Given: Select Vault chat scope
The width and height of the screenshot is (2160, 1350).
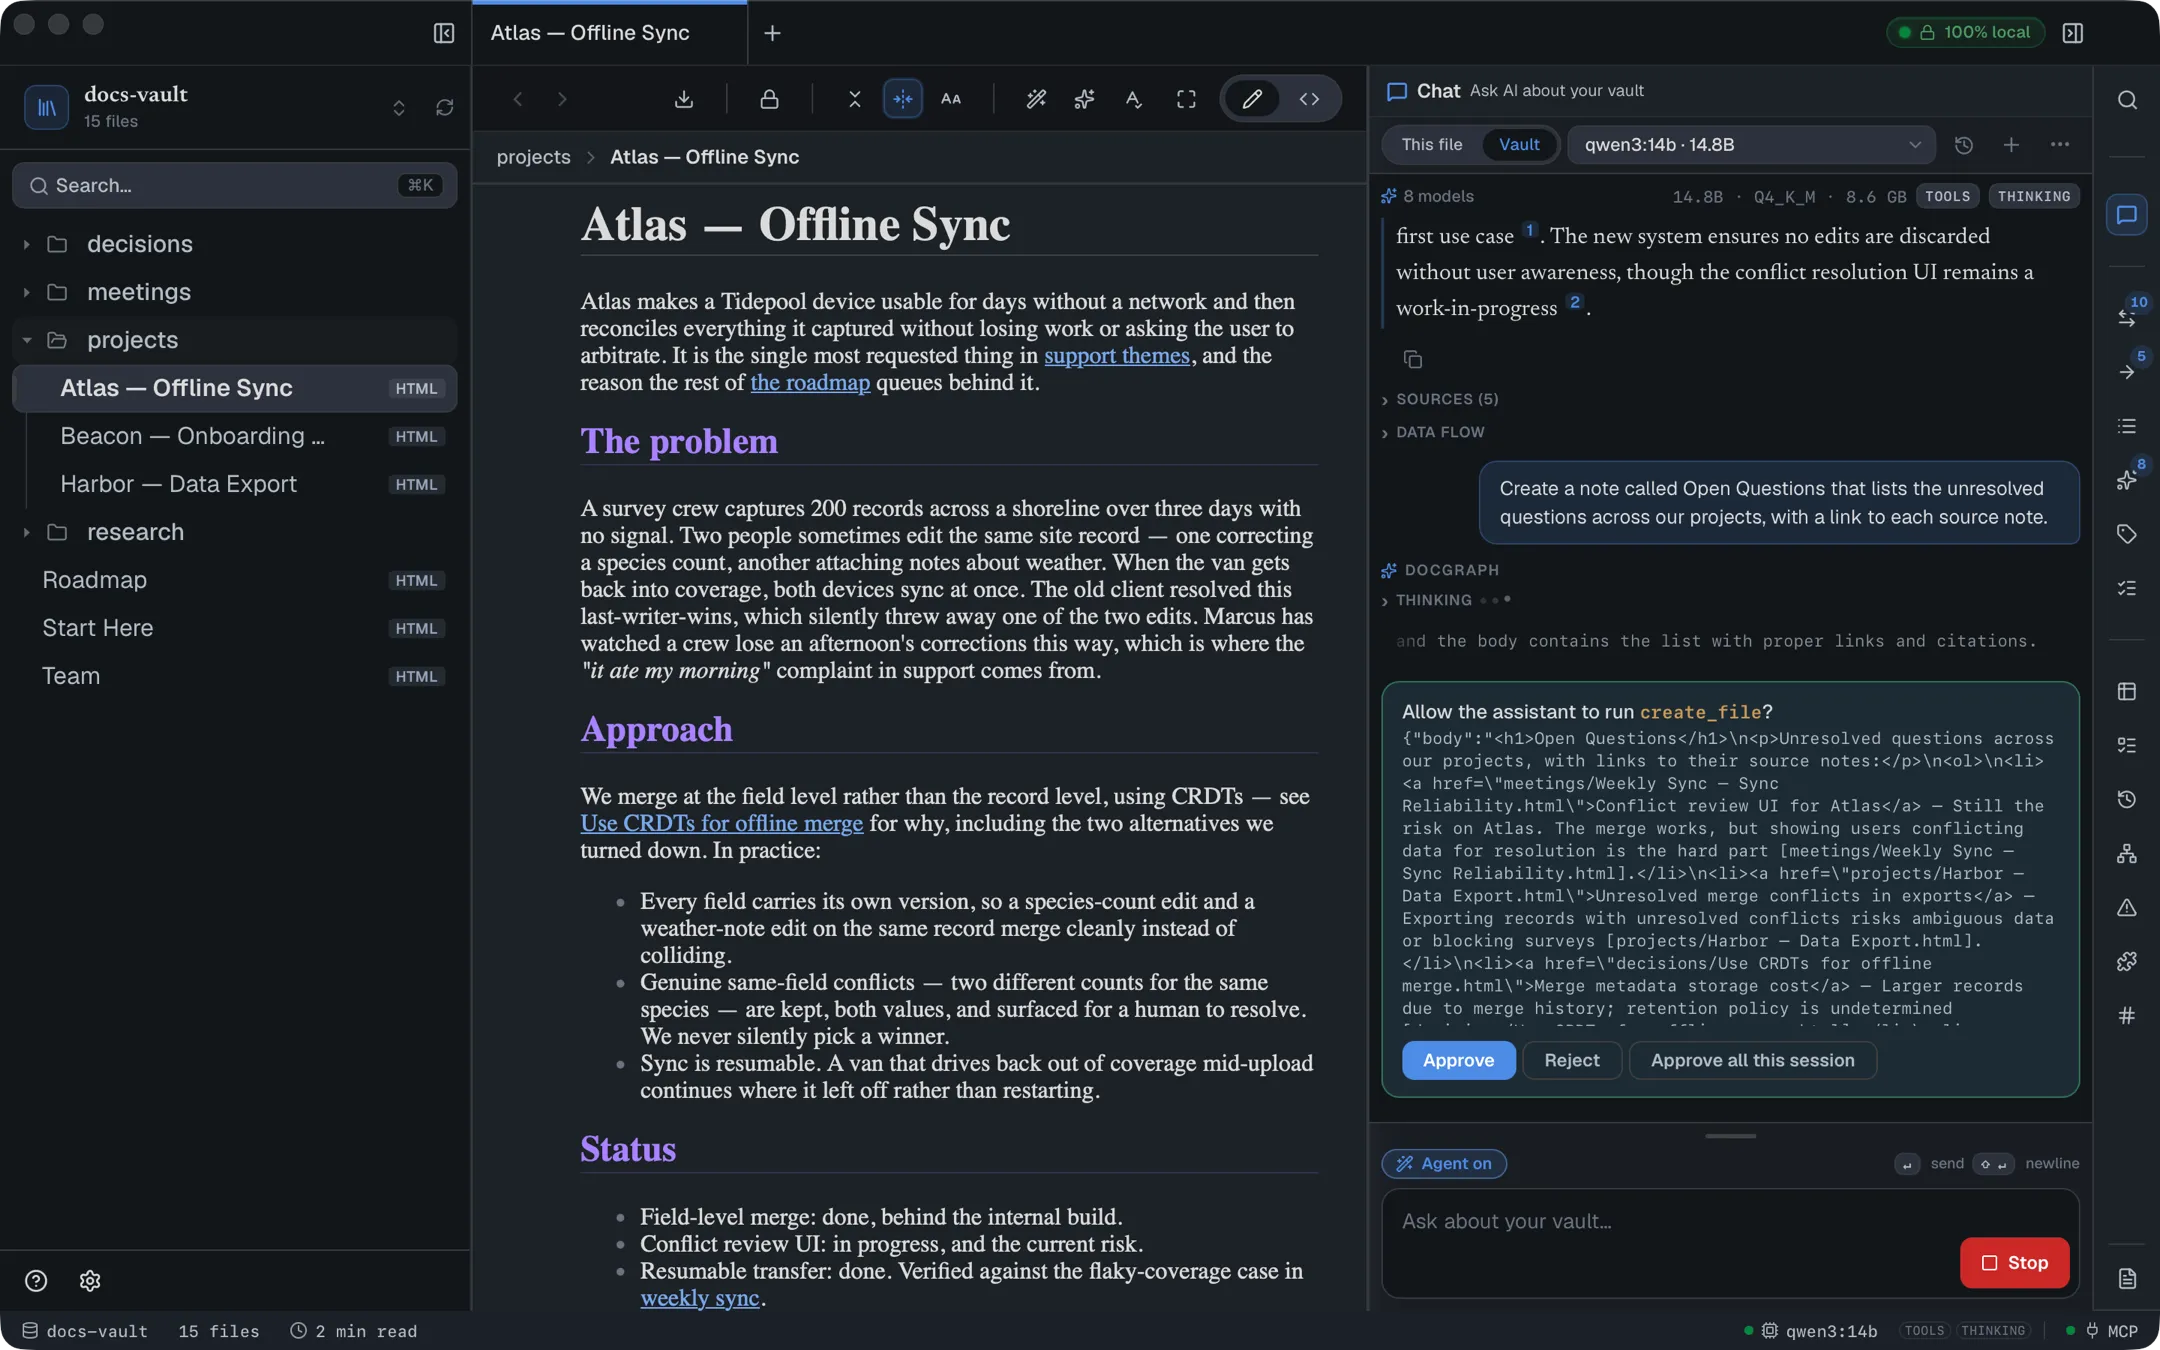Looking at the screenshot, I should [x=1519, y=145].
